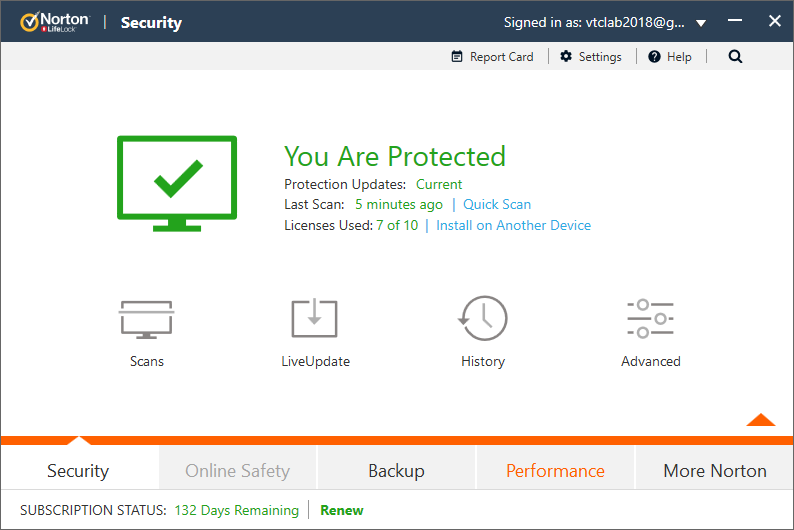Click the search magnifier icon

736,57
